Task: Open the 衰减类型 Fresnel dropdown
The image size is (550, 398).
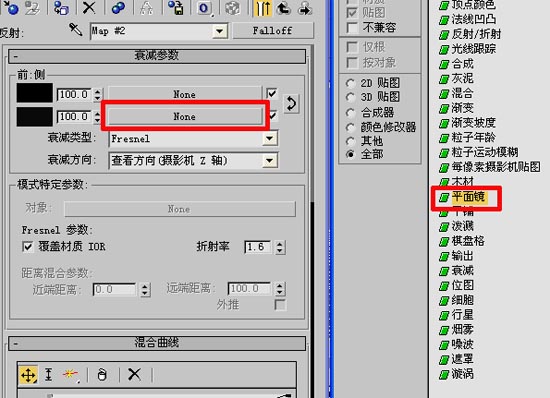Action: (x=269, y=139)
